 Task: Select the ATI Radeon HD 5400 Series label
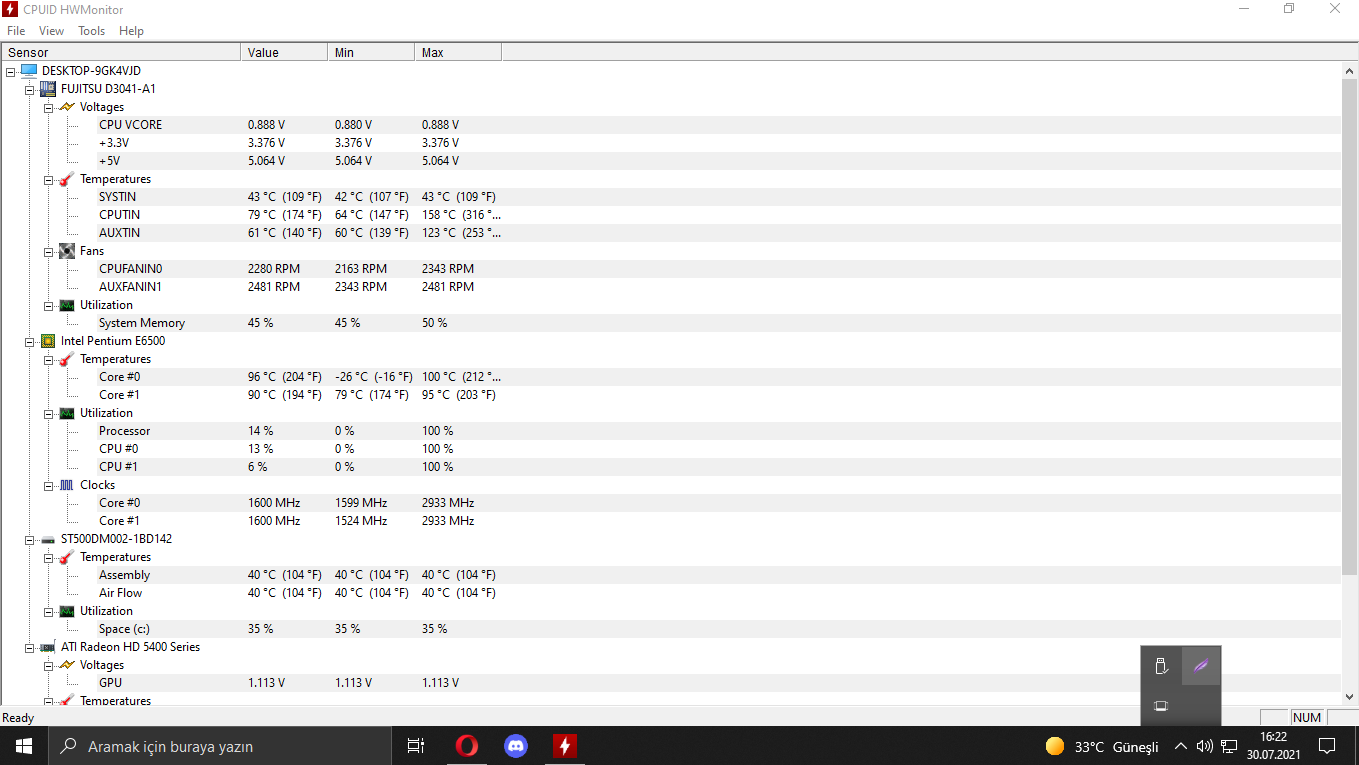[x=130, y=647]
